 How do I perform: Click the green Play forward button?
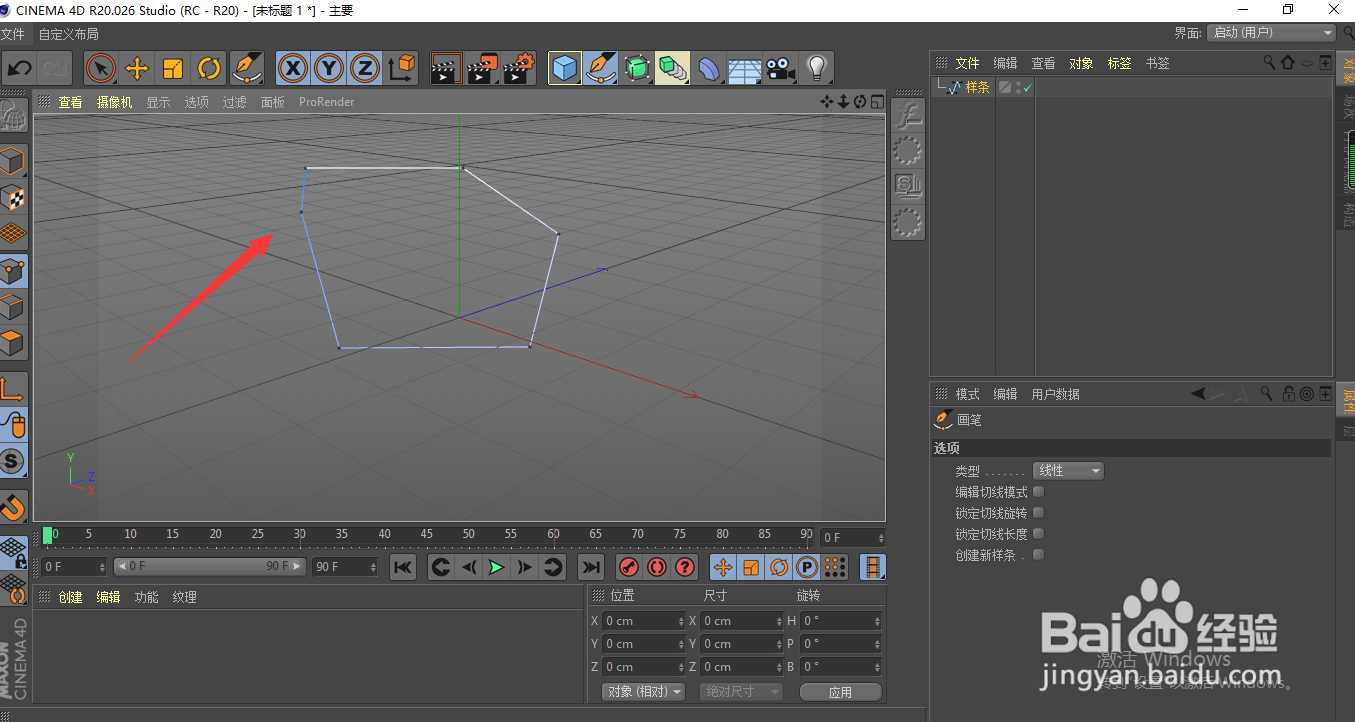[496, 568]
